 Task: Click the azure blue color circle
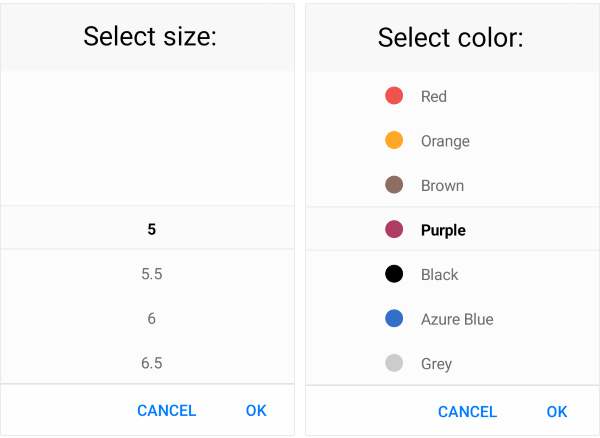pos(394,319)
